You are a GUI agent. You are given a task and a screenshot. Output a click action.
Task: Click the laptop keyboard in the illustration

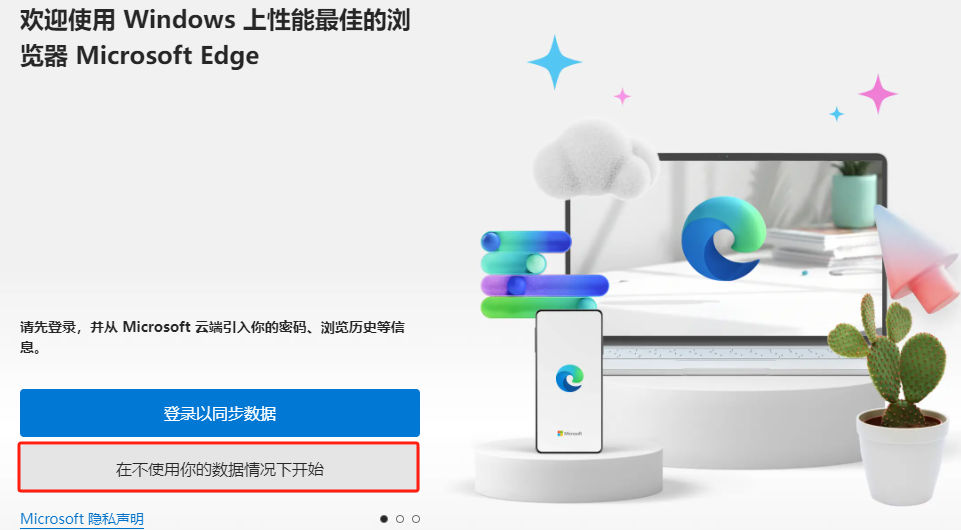tap(723, 353)
